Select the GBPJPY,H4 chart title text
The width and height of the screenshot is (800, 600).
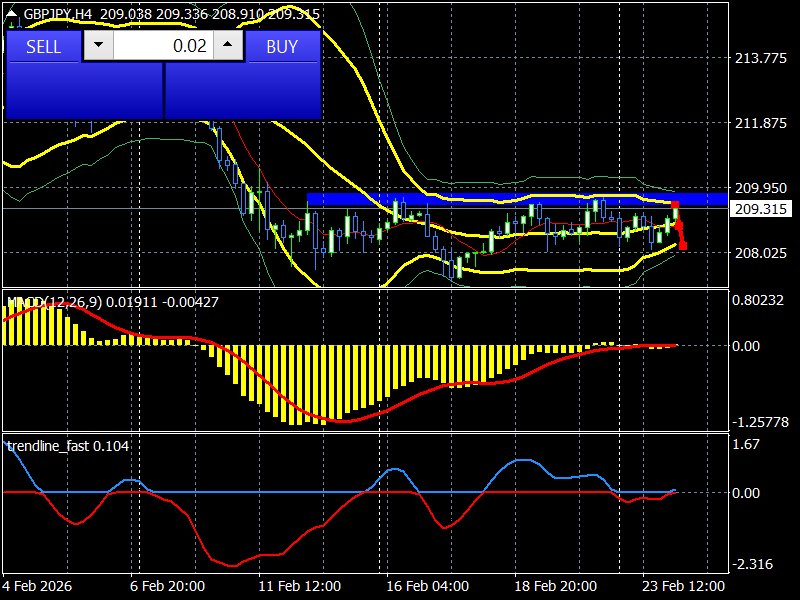58,14
